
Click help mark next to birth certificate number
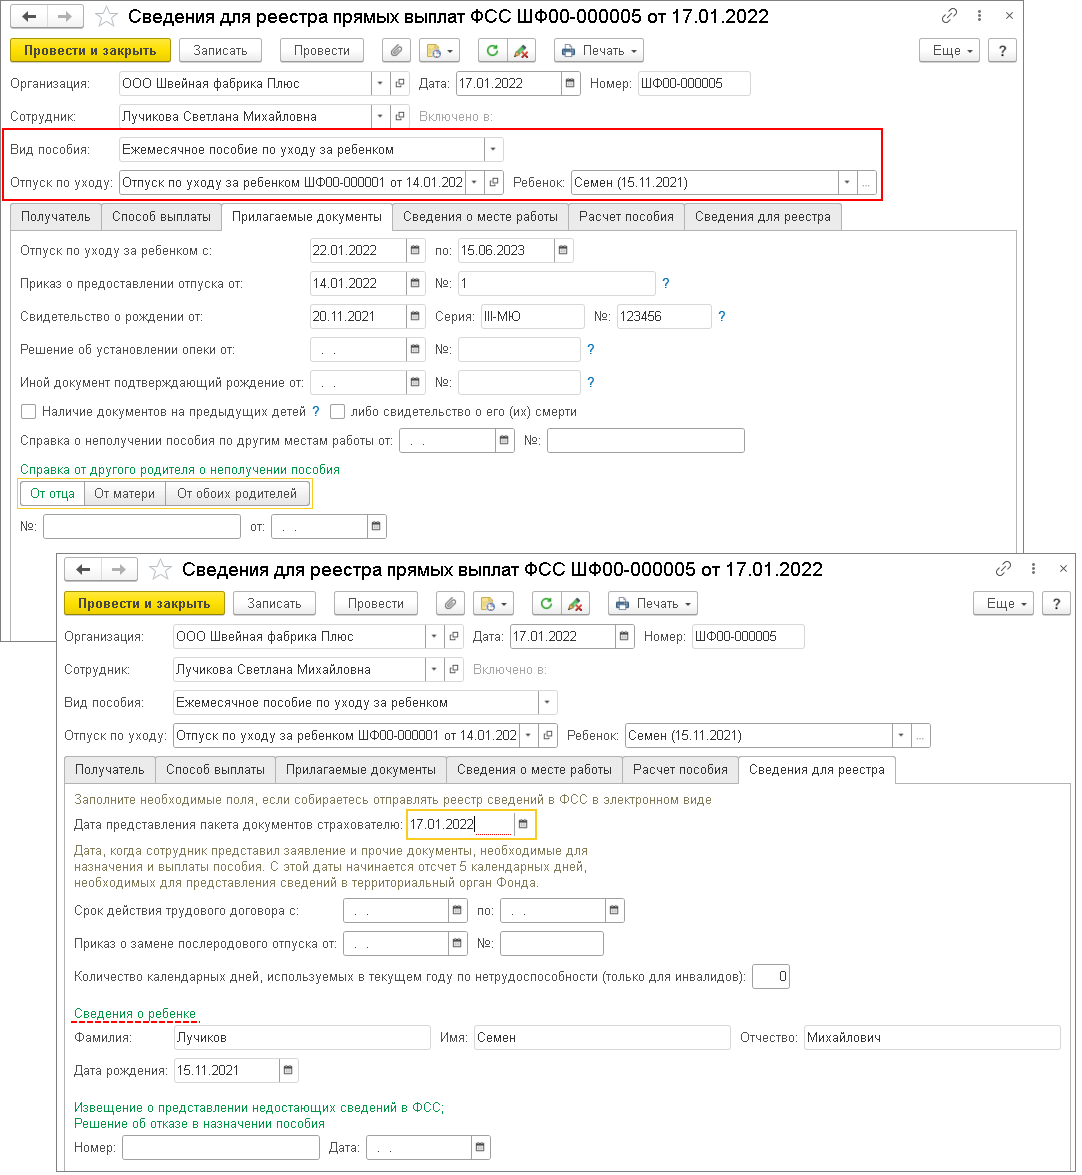[x=722, y=316]
